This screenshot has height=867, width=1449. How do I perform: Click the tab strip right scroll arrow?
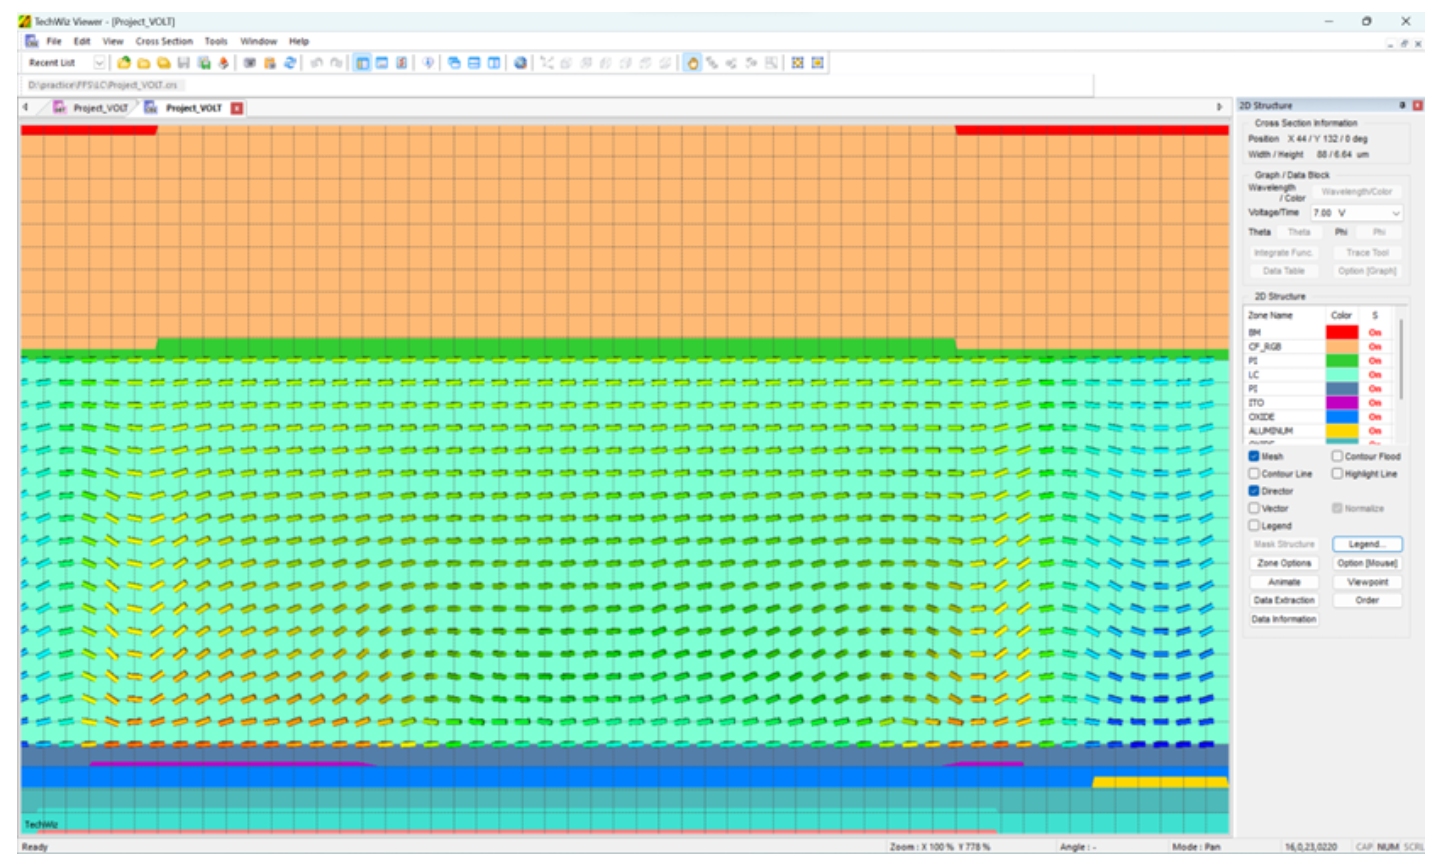1219,107
